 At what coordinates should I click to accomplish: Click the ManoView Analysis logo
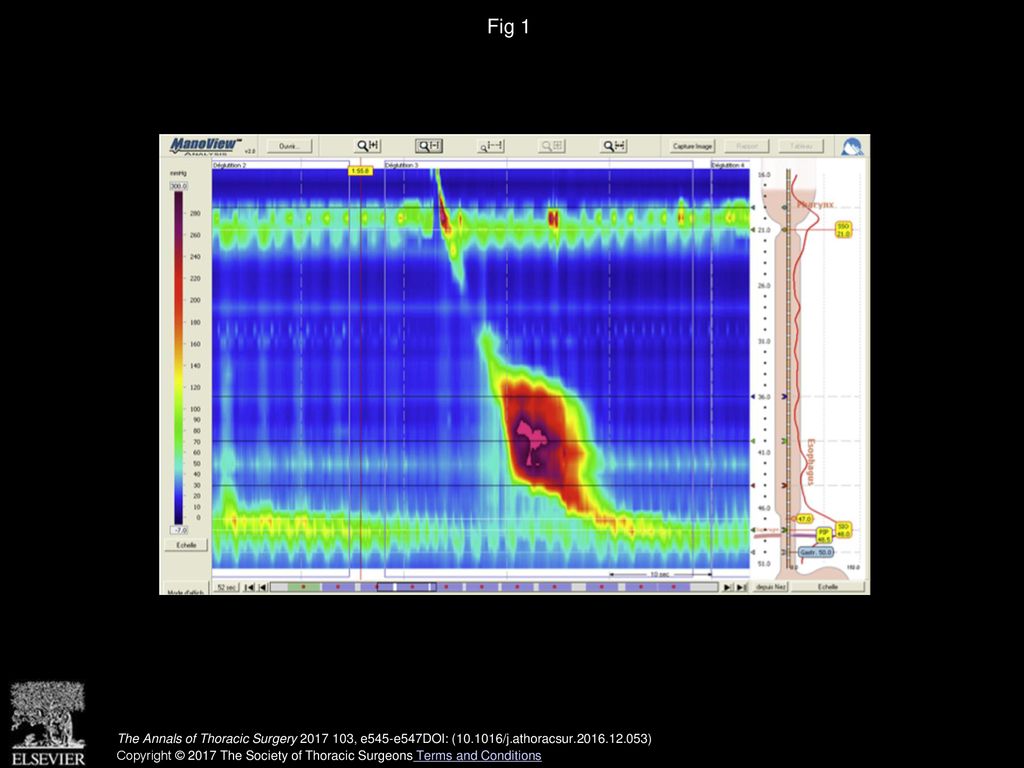coord(206,146)
